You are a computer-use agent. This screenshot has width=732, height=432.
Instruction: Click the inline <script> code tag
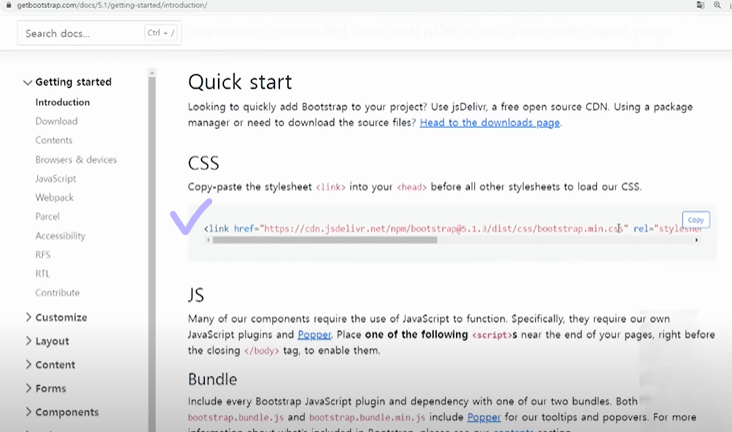492,335
